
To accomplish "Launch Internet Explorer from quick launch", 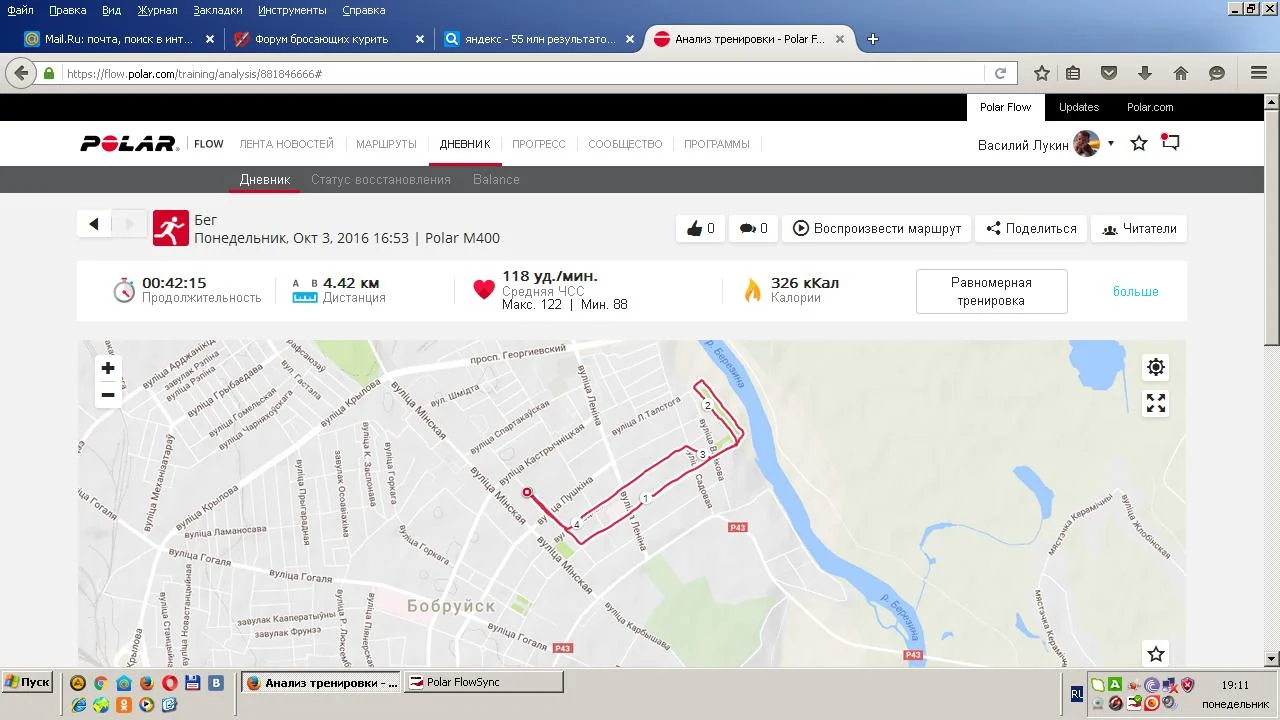I will [x=78, y=705].
